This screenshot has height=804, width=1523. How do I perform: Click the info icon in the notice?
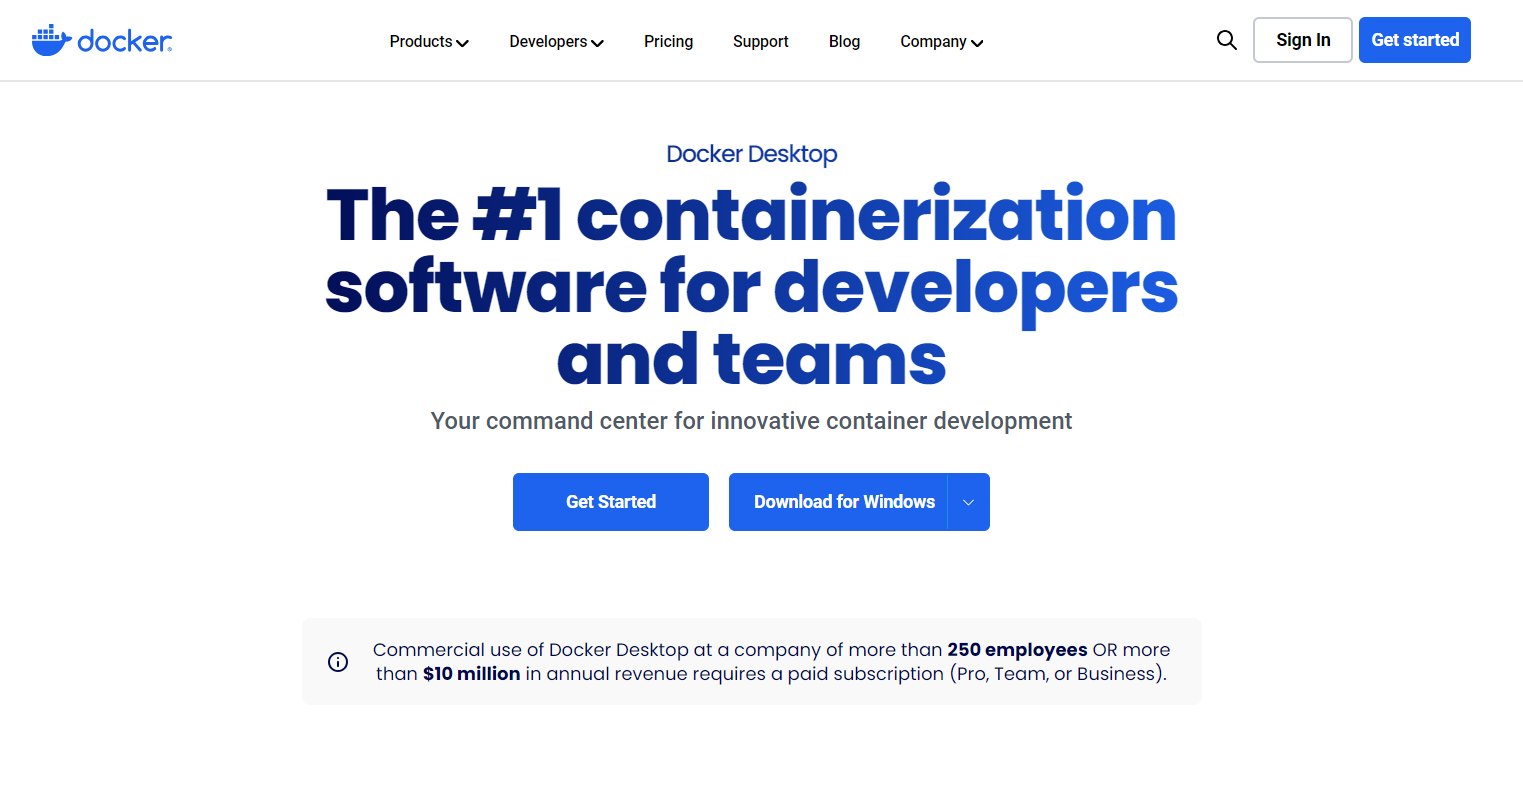[338, 662]
